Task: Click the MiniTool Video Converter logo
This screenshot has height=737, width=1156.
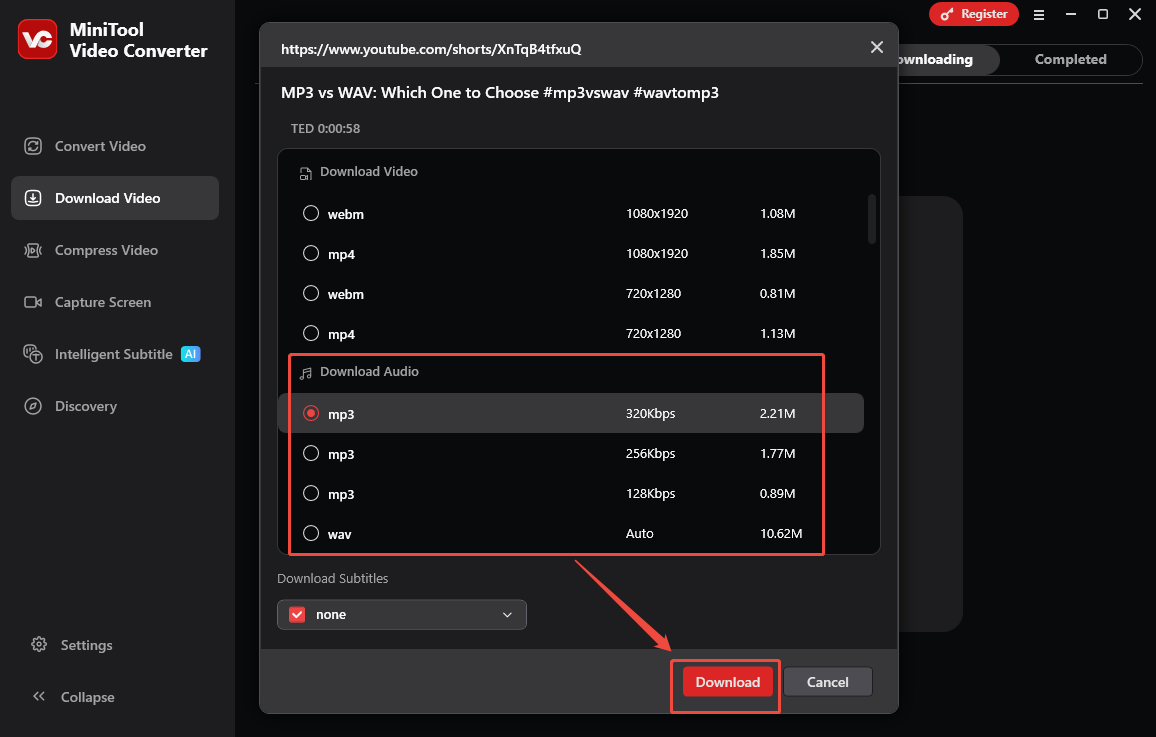Action: click(x=38, y=39)
